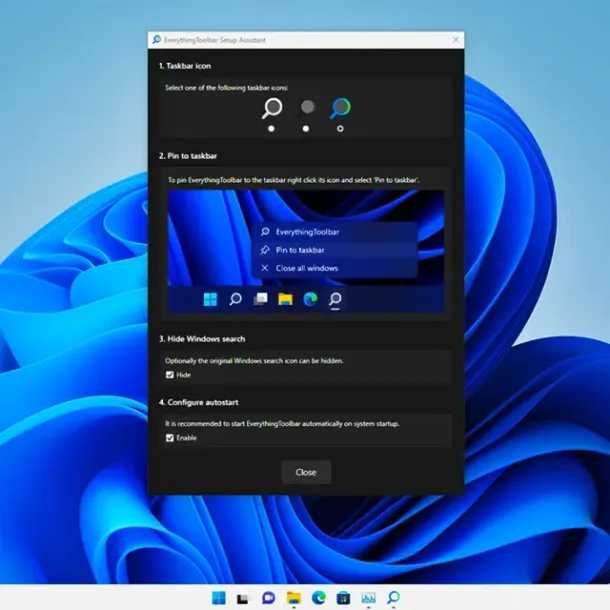Screen dimensions: 610x610
Task: Open Microsoft Store from the taskbar
Action: point(343,598)
